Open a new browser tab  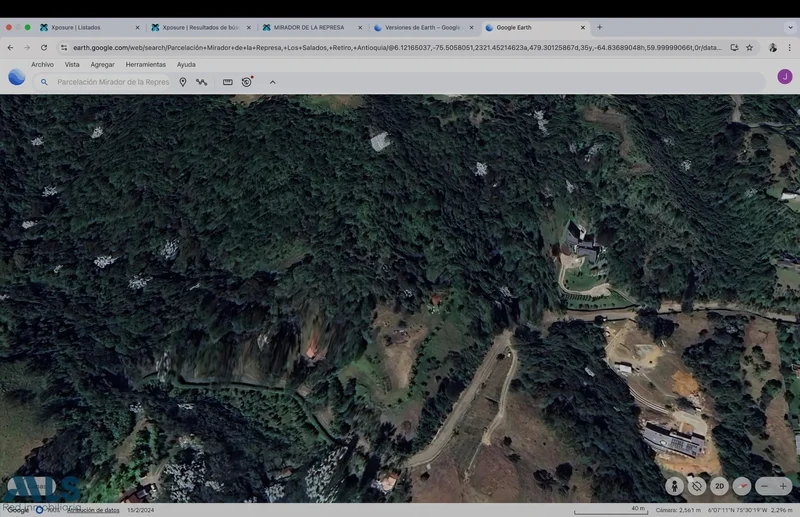point(599,28)
